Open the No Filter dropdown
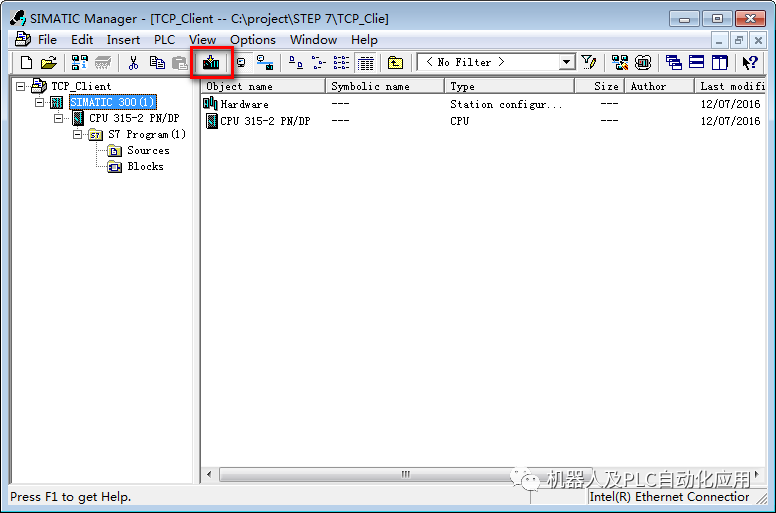The height and width of the screenshot is (513, 776). (x=567, y=62)
